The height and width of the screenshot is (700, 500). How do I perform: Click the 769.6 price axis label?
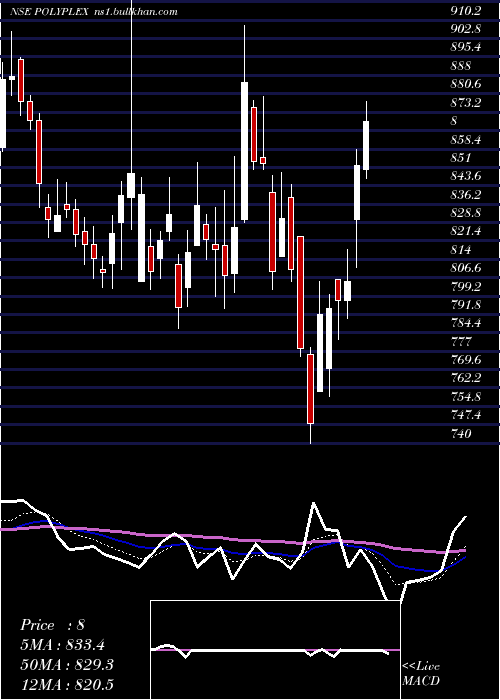tap(466, 359)
